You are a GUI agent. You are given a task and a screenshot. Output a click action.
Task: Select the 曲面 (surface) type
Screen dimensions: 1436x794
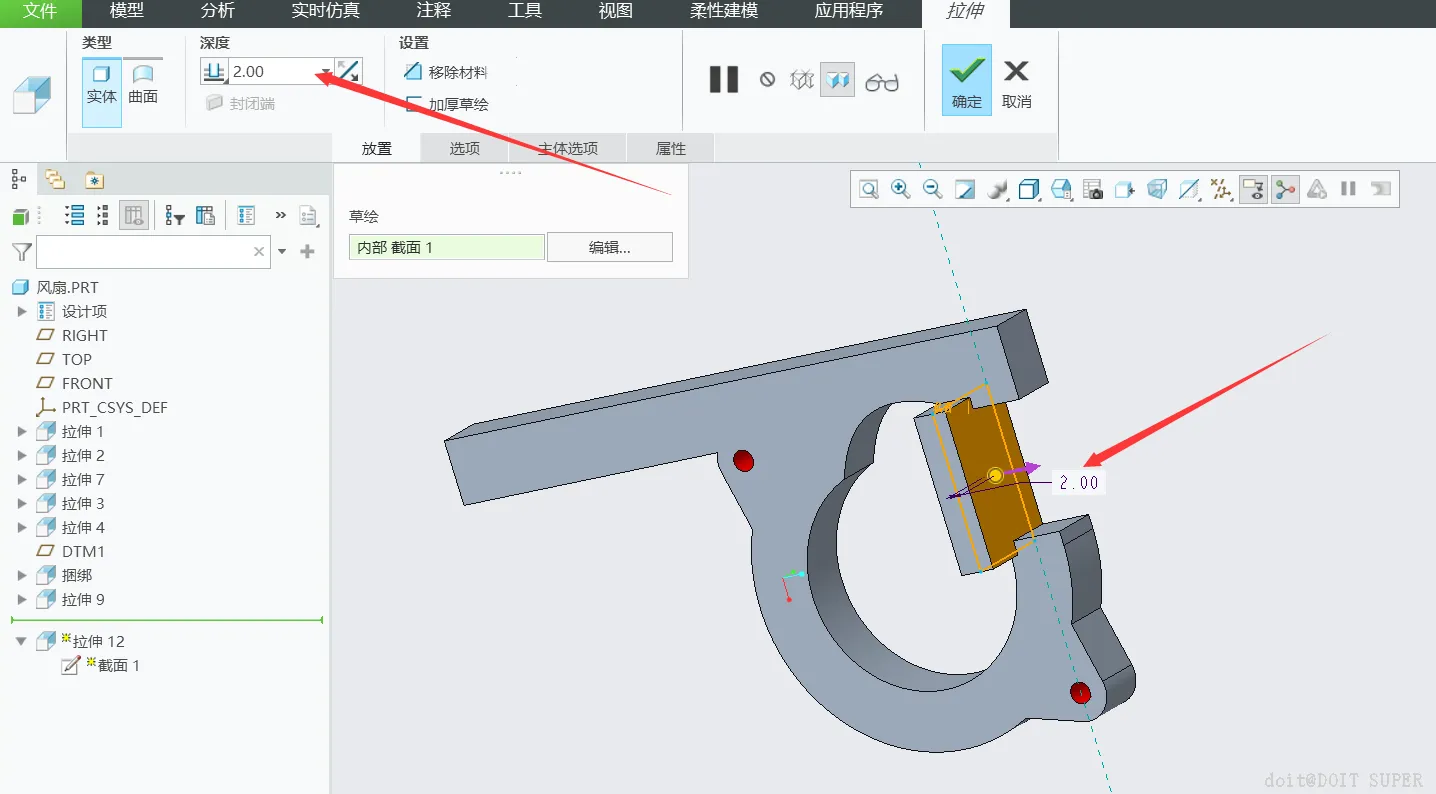tap(143, 86)
